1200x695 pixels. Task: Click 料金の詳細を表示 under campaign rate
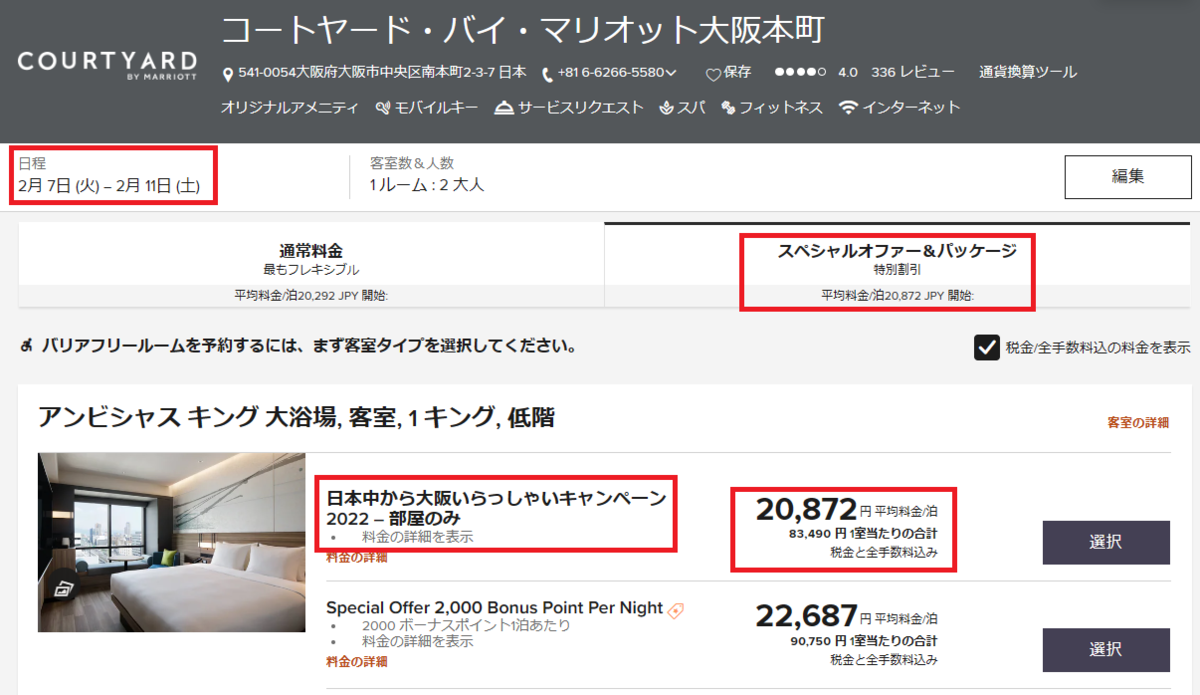tap(417, 537)
